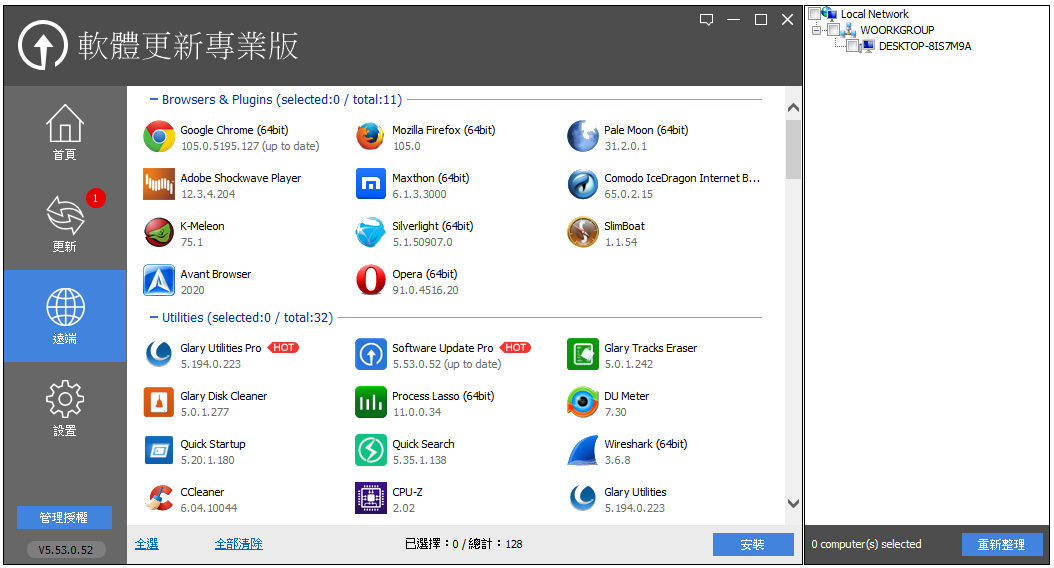
Task: Click the Pale Moon browser icon
Action: pos(582,137)
